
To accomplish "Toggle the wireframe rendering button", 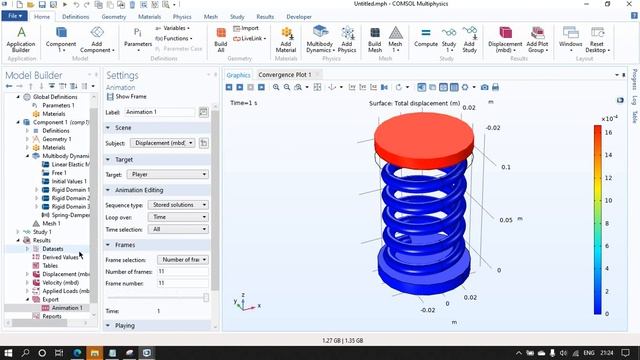I will click(443, 87).
